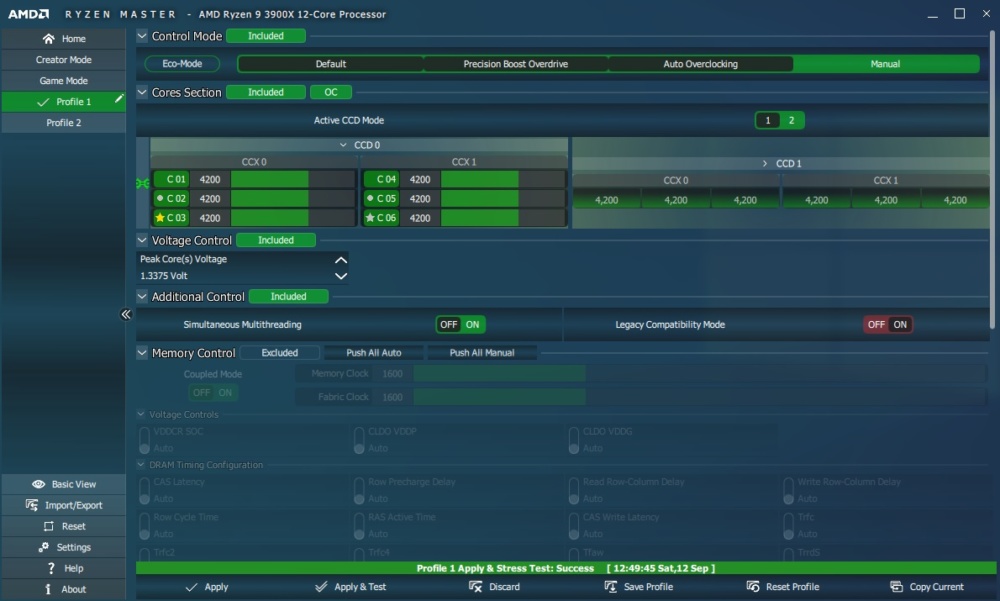Click the Reset square icon in sidebar
The width and height of the screenshot is (1000, 601).
pyautogui.click(x=48, y=526)
